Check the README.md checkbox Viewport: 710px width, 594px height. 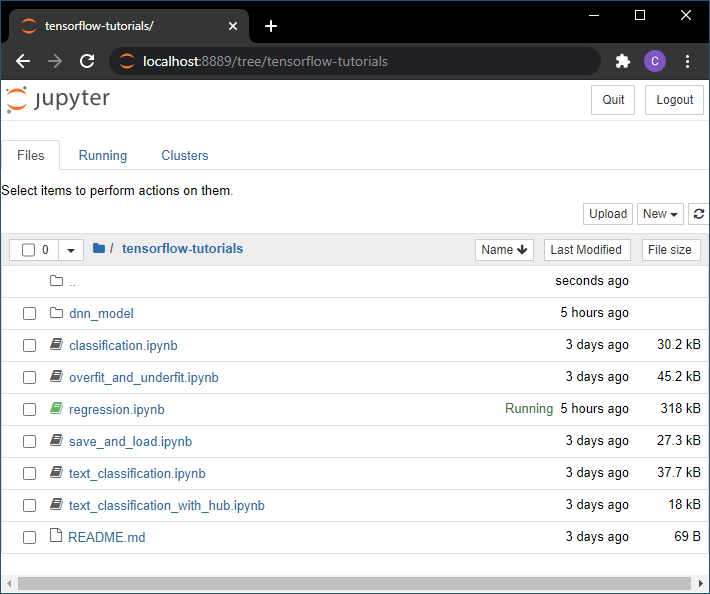tap(29, 537)
